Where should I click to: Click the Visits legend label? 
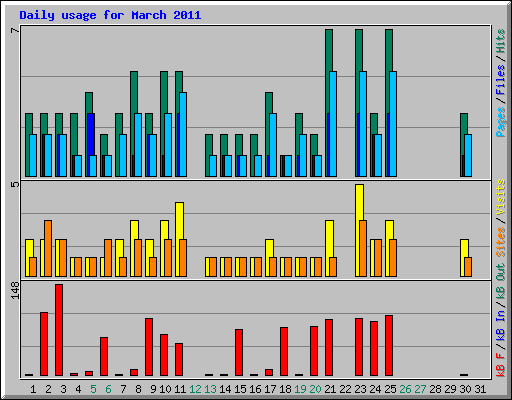(x=501, y=198)
